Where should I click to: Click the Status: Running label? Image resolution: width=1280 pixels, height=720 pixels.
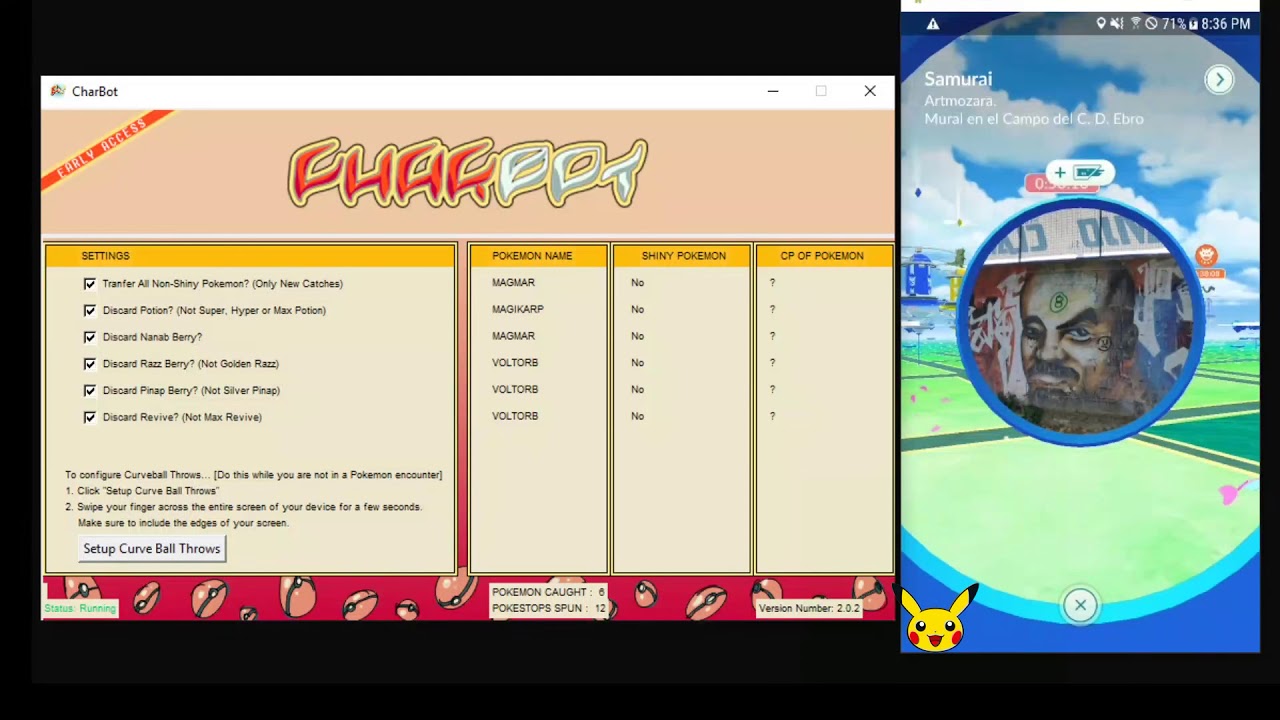80,608
